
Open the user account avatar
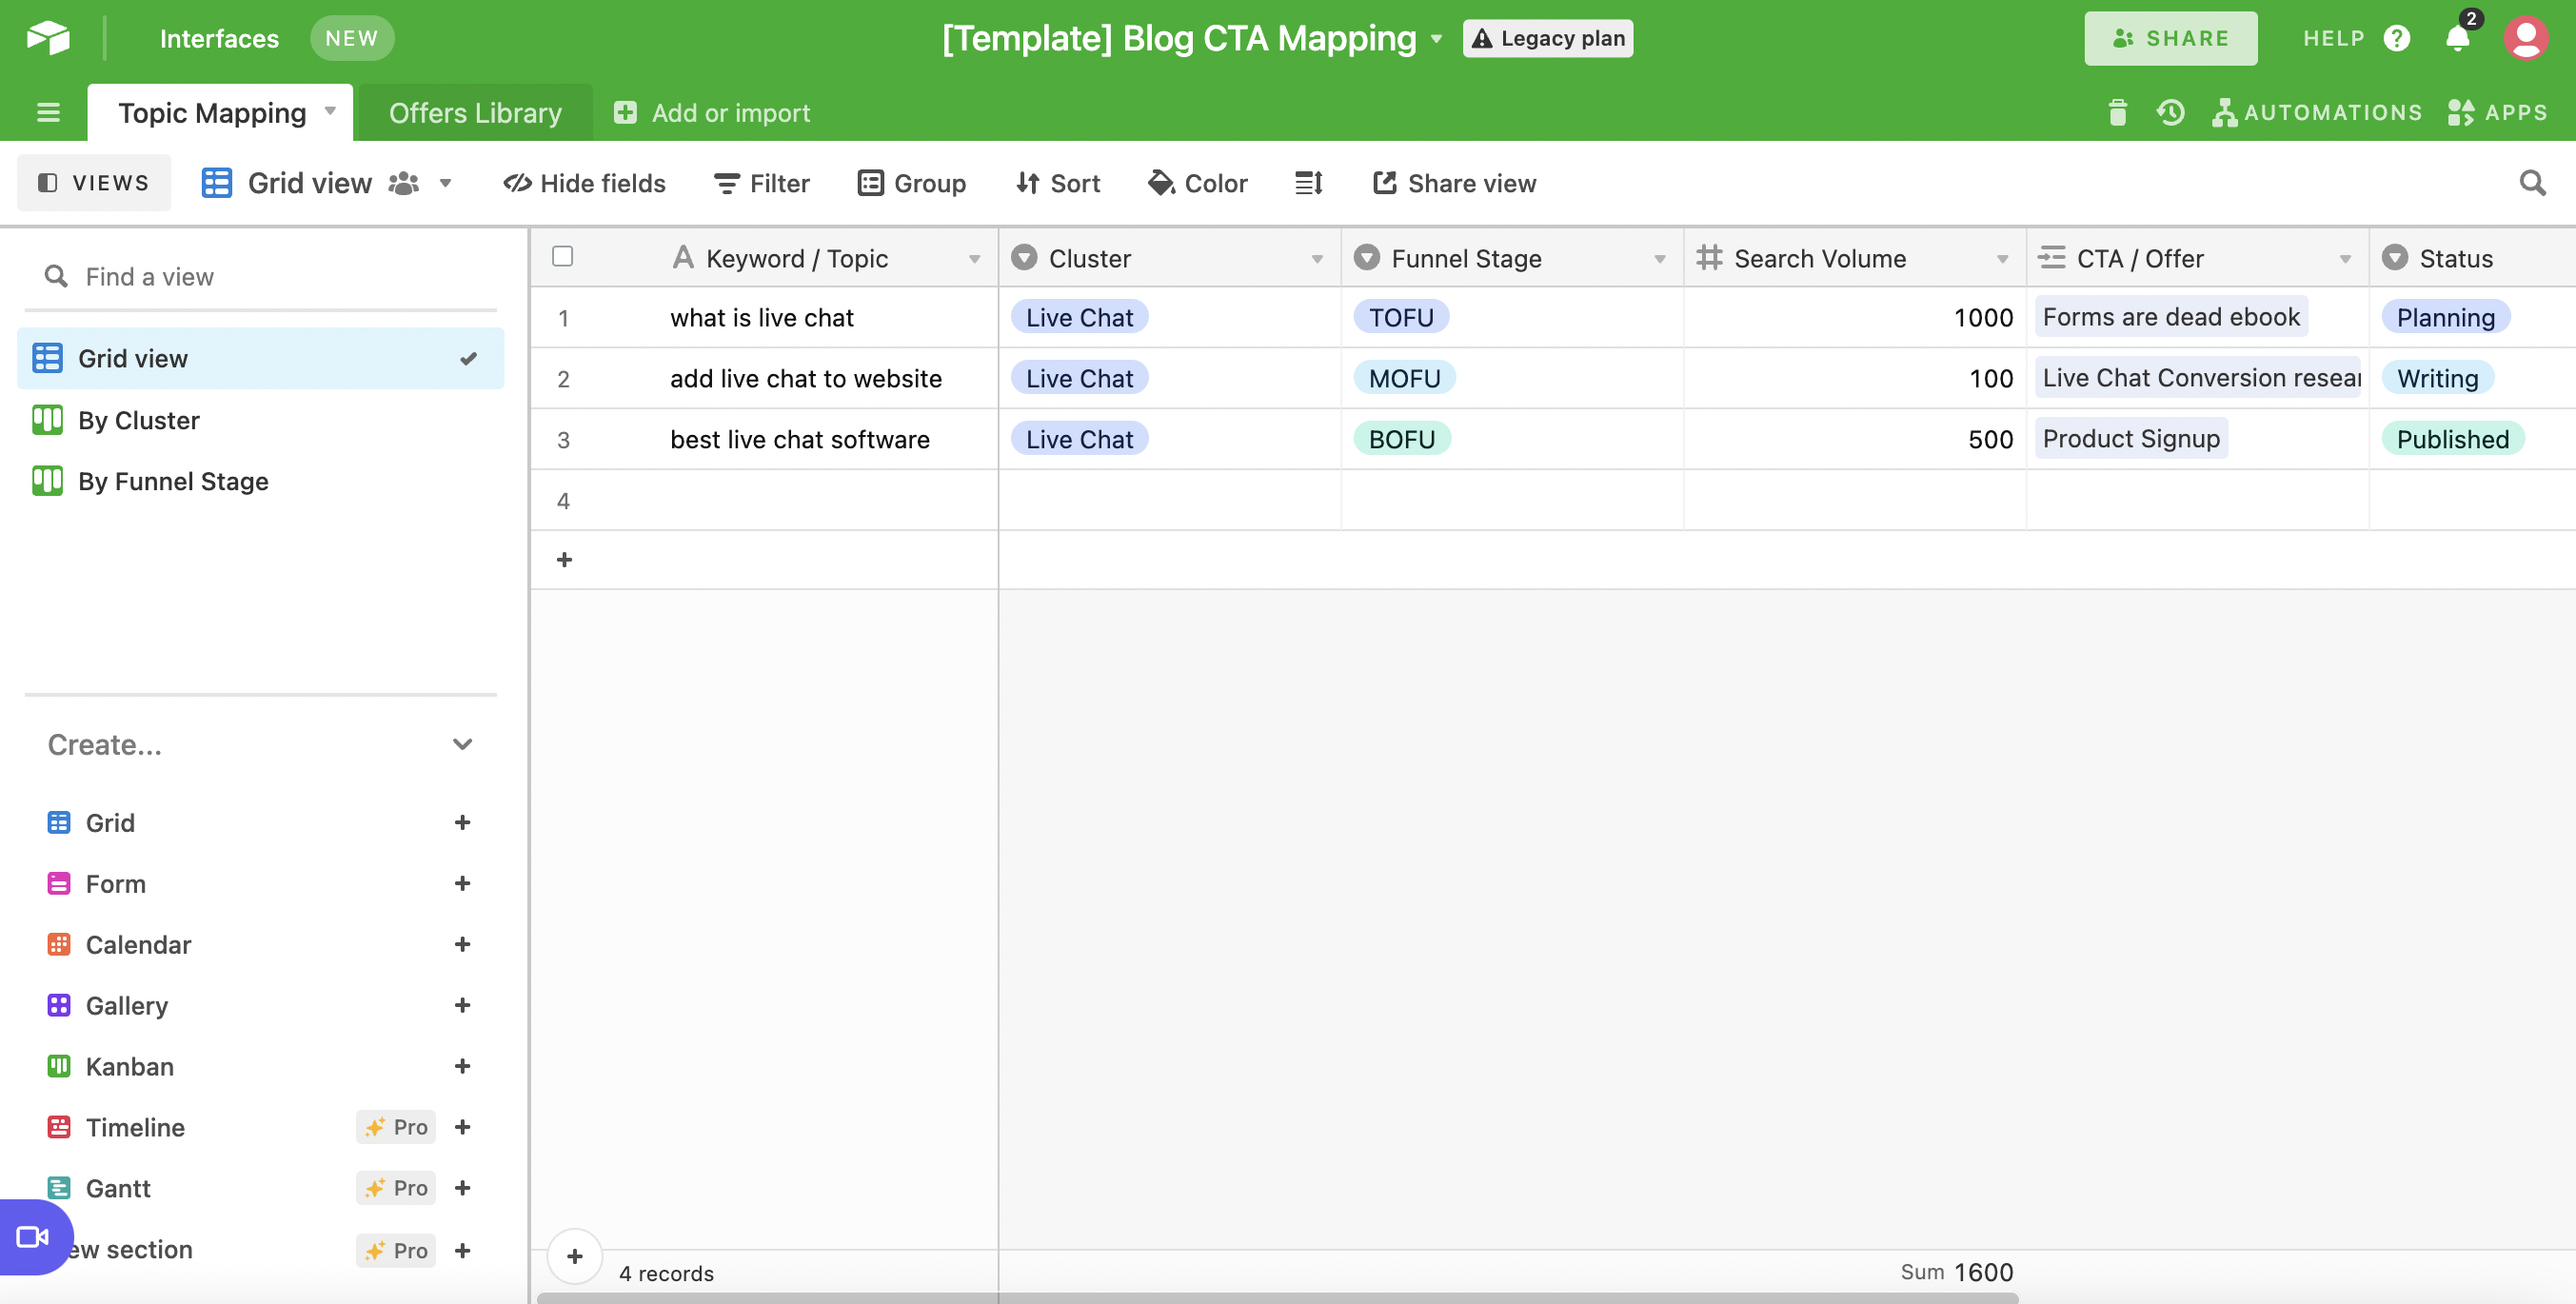coord(2526,39)
